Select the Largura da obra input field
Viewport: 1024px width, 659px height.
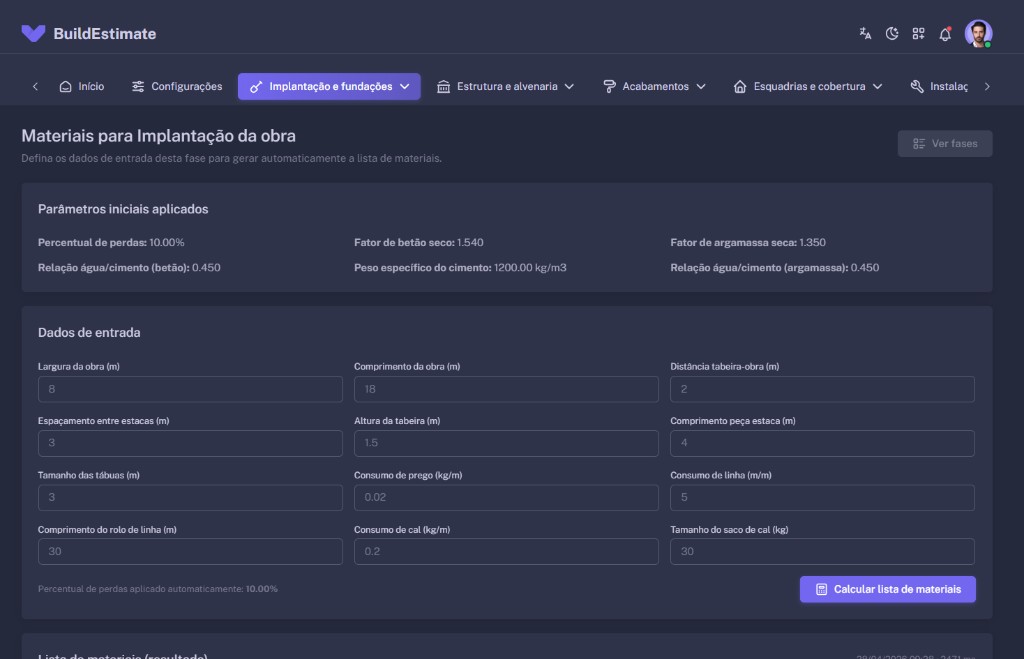pyautogui.click(x=190, y=389)
